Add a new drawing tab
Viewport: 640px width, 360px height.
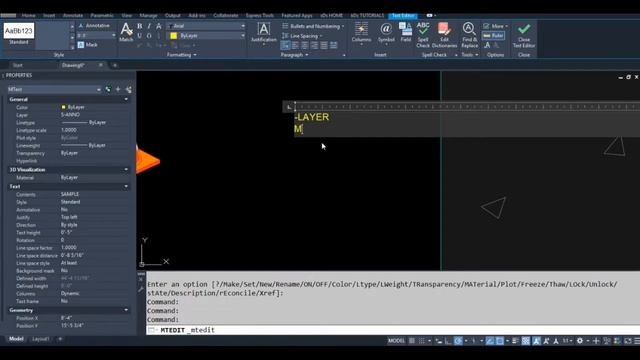click(115, 65)
